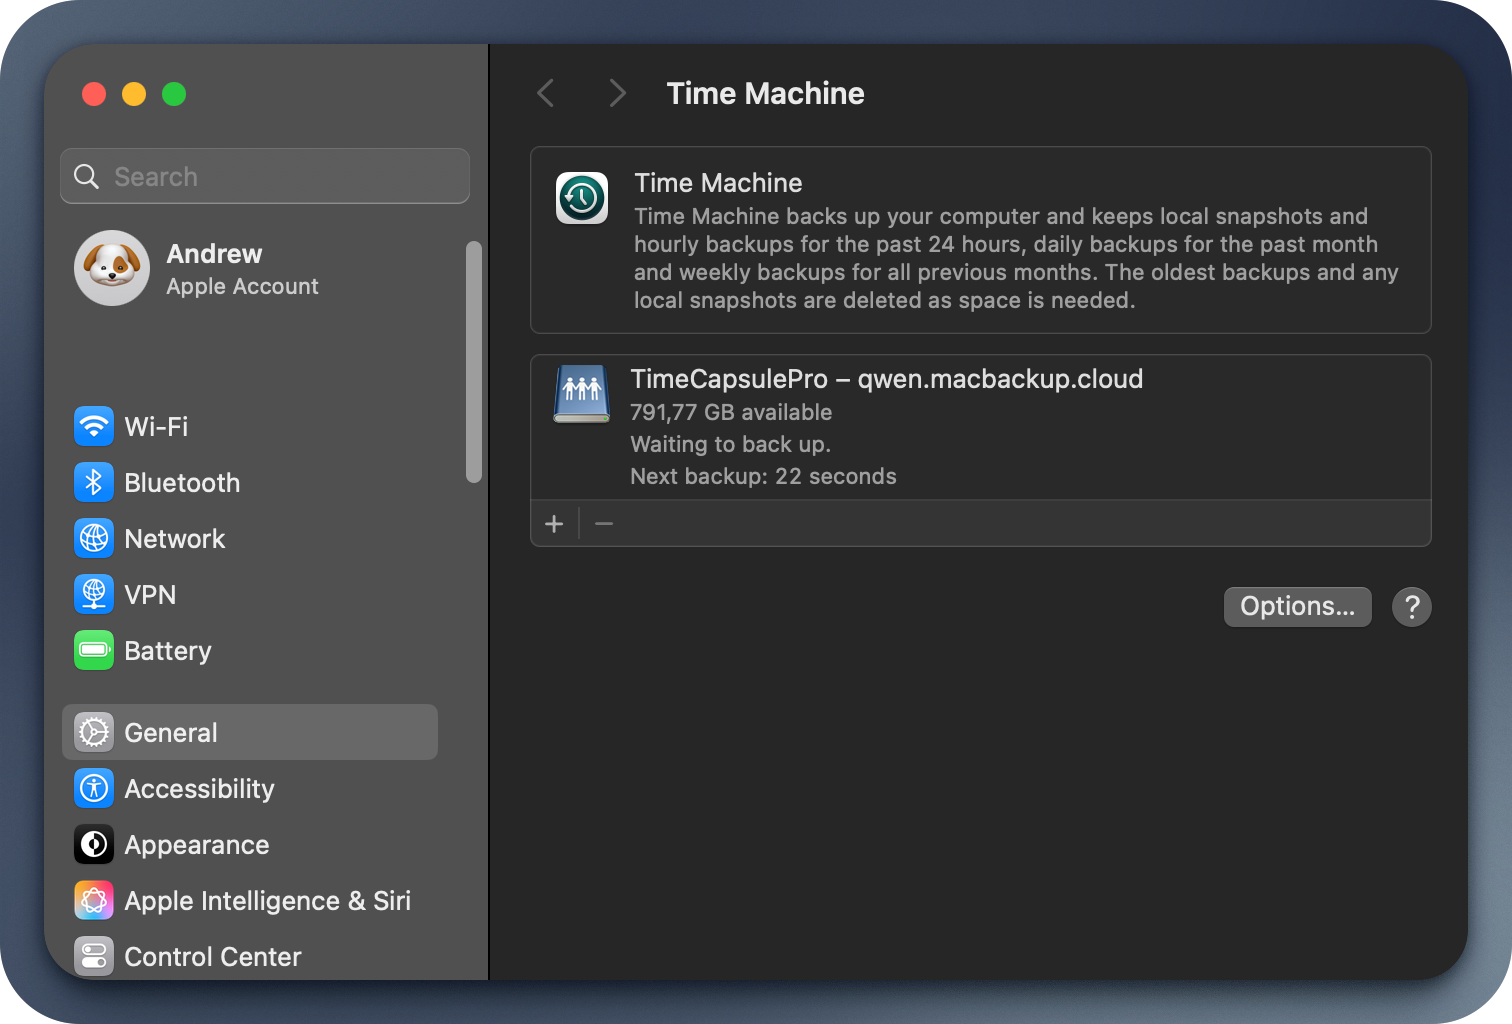Click the VPN icon in sidebar
Screen dimensions: 1512x1024
(94, 595)
